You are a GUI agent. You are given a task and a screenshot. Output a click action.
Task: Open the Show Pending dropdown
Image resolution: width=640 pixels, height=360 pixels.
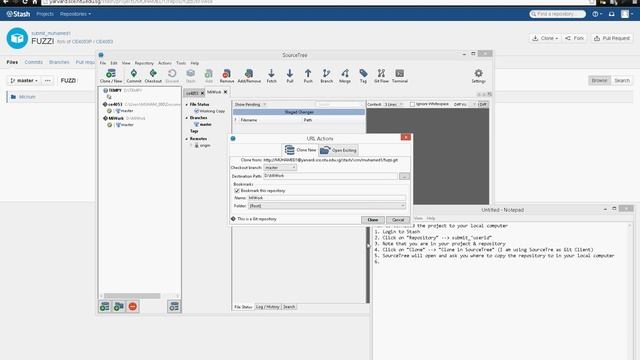250,104
